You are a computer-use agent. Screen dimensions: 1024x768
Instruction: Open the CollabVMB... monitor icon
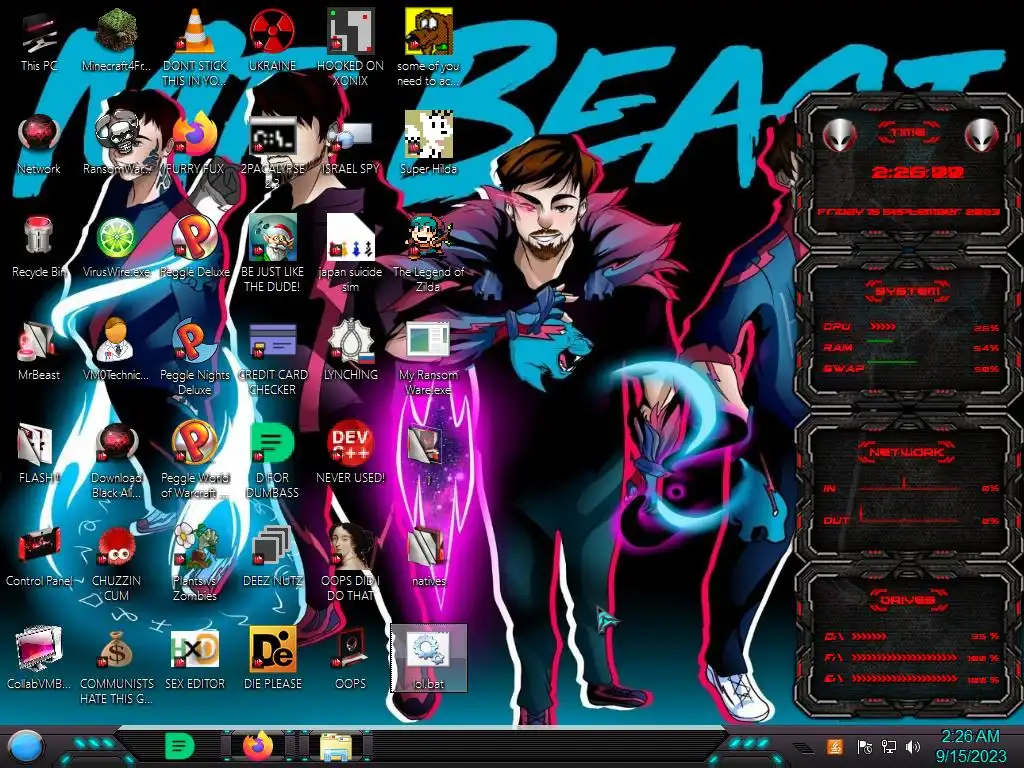tap(39, 658)
